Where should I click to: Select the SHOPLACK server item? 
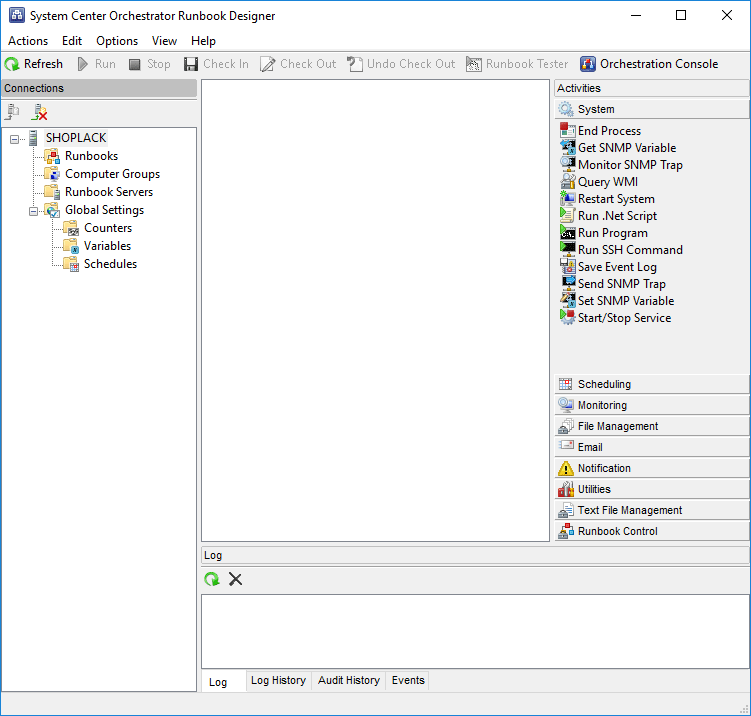pyautogui.click(x=76, y=138)
